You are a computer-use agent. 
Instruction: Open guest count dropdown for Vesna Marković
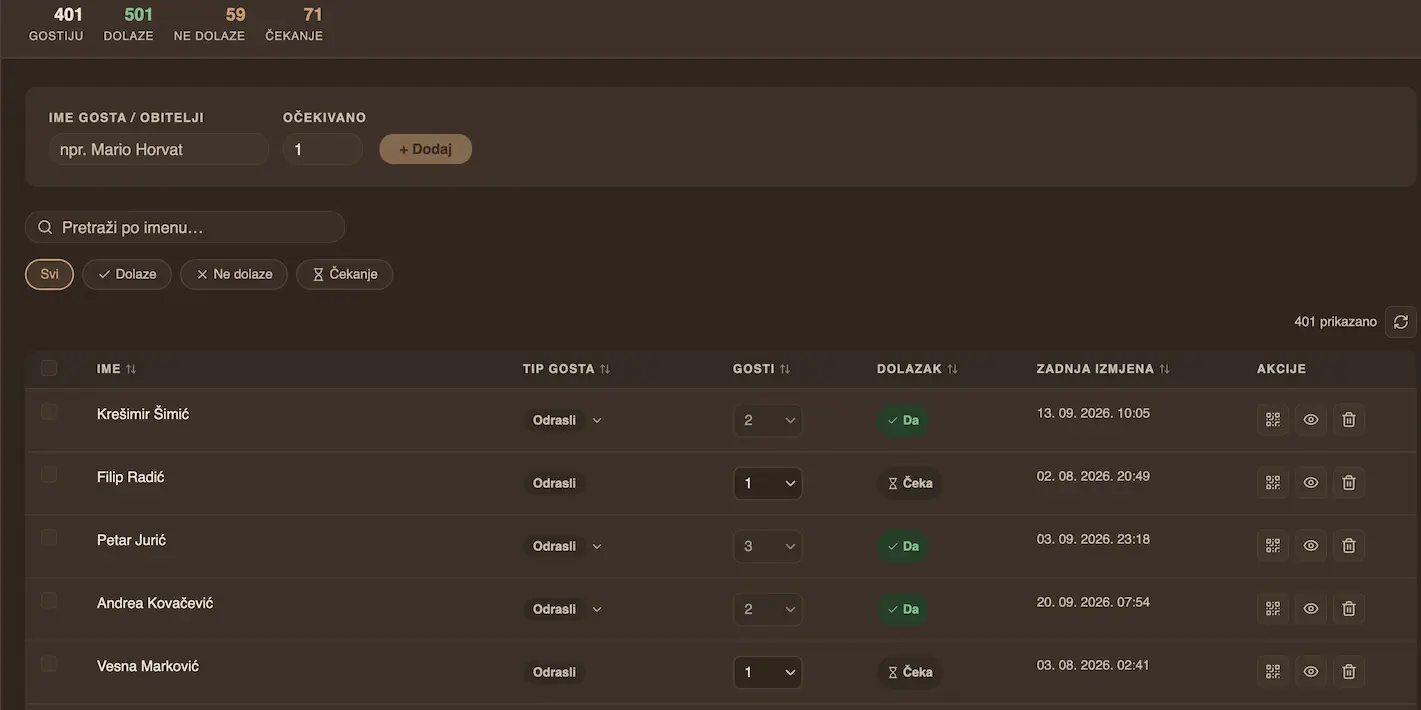click(x=768, y=672)
